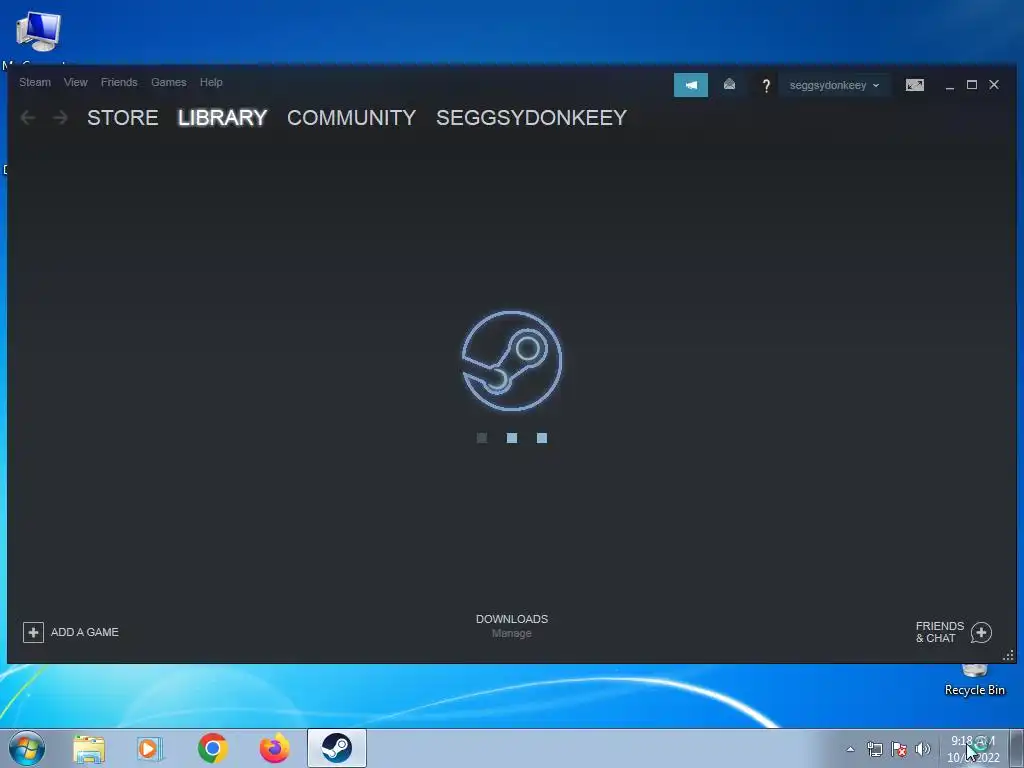
Task: Click the Friends chat bubble plus icon
Action: [981, 632]
